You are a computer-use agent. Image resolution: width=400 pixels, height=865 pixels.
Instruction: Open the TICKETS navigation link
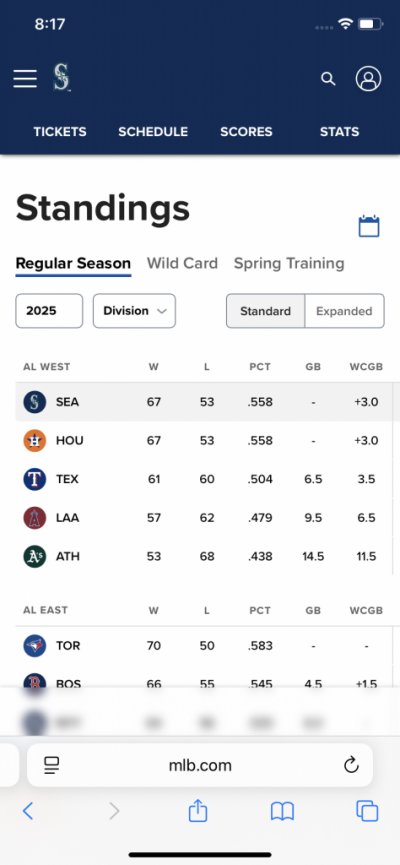[60, 132]
